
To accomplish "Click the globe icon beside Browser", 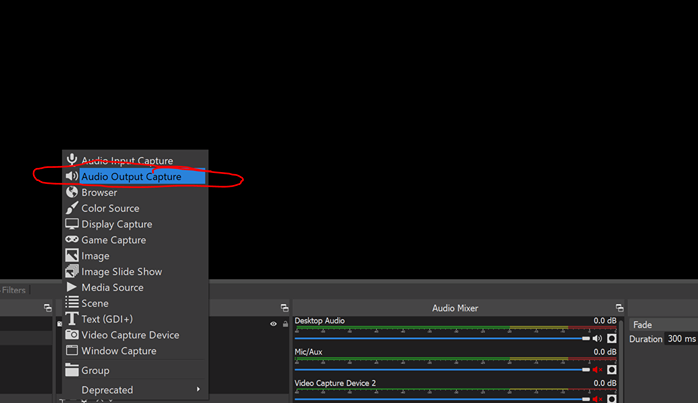I will coord(72,192).
